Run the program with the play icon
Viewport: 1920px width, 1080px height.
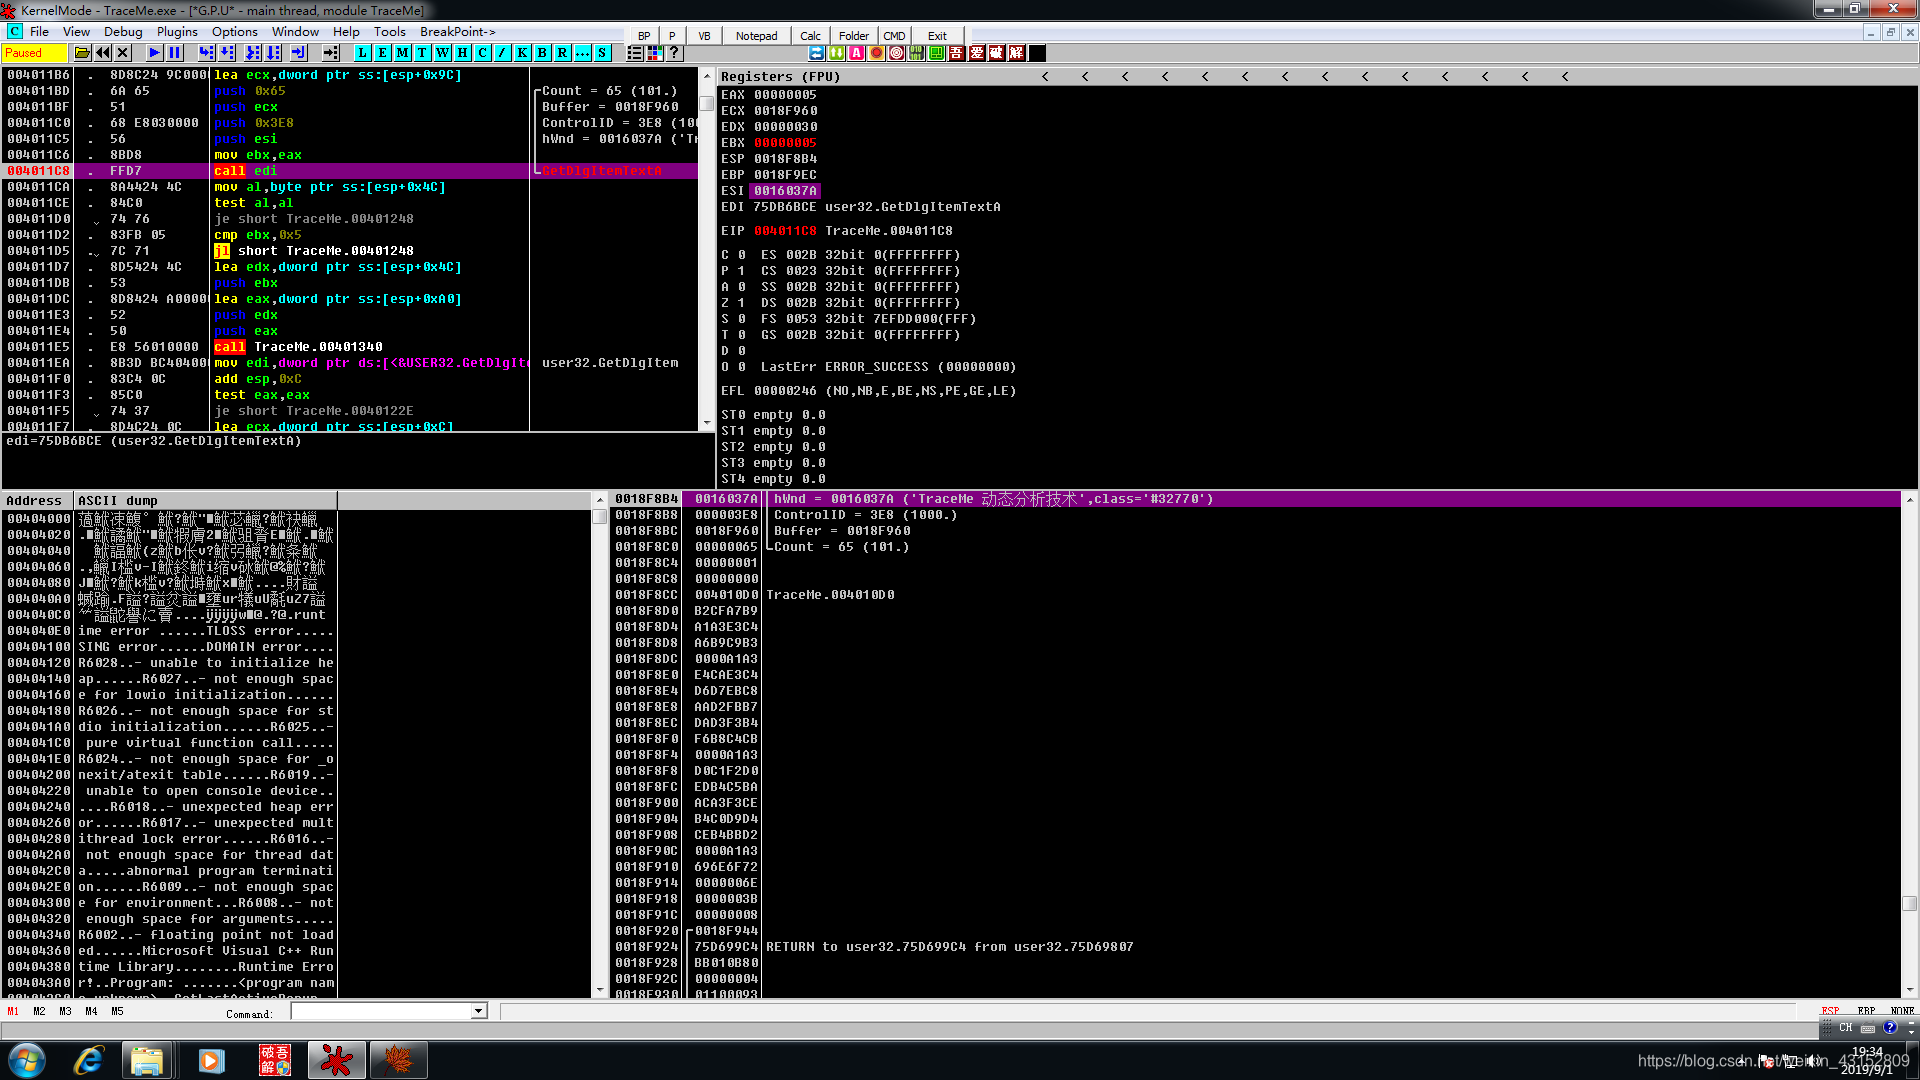click(x=154, y=53)
